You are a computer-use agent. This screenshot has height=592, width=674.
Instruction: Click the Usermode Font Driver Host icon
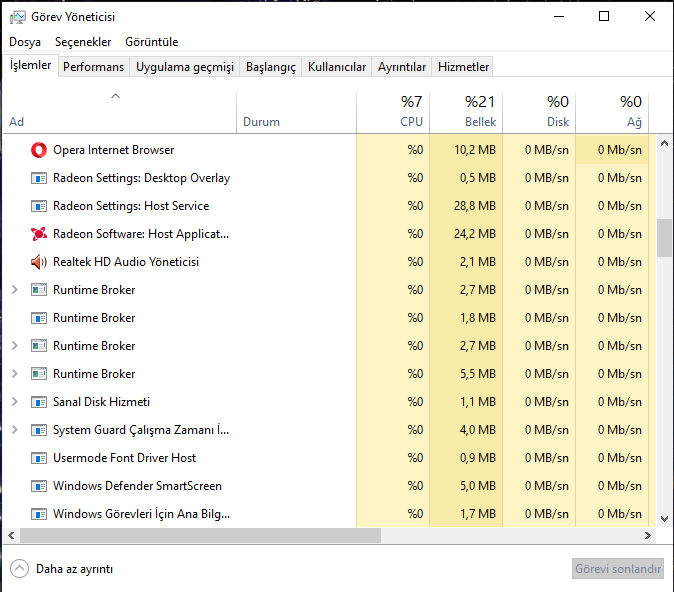click(39, 458)
